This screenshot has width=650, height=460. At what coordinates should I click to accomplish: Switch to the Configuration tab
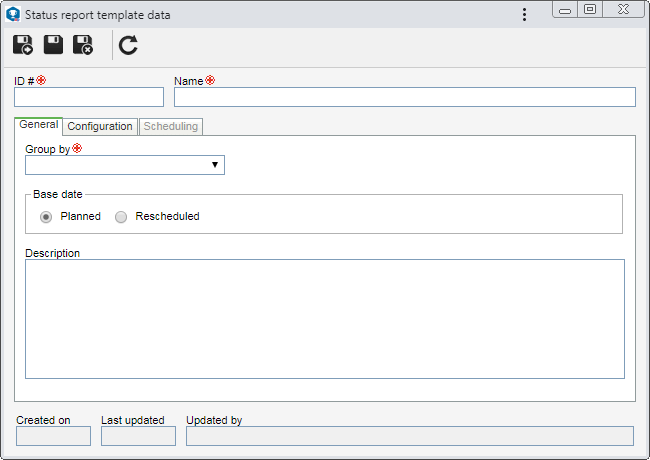tap(100, 126)
